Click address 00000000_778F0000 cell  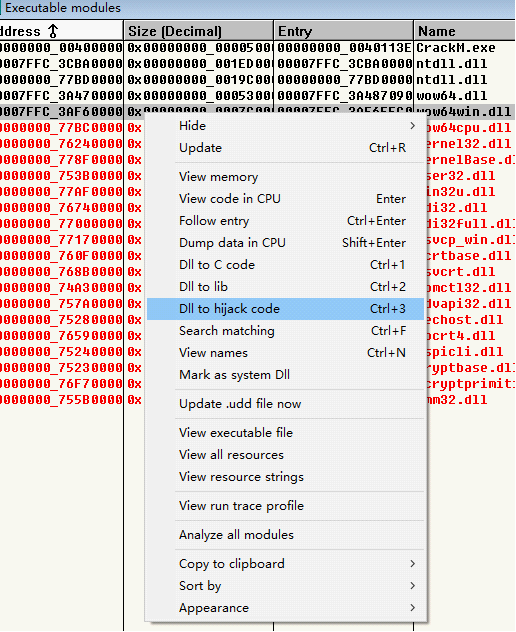coord(61,160)
